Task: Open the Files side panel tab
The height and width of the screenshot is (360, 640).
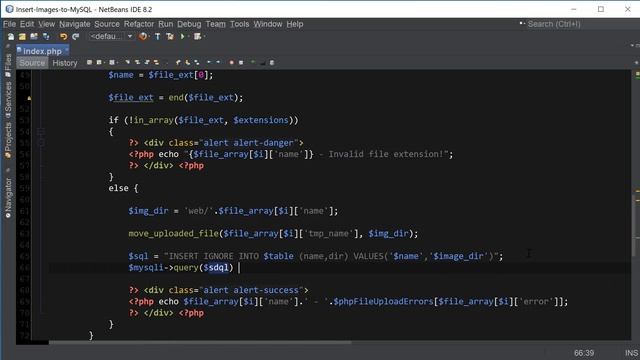Action: point(8,66)
